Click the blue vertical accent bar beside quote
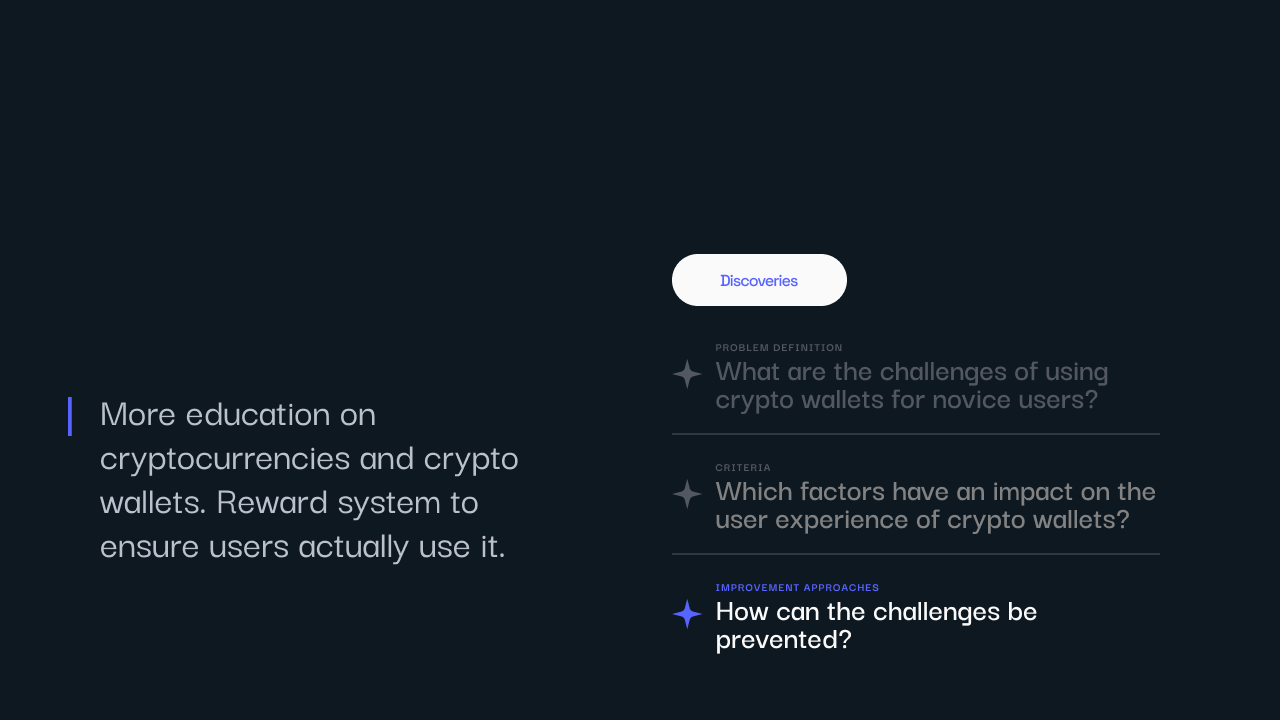 coord(70,416)
